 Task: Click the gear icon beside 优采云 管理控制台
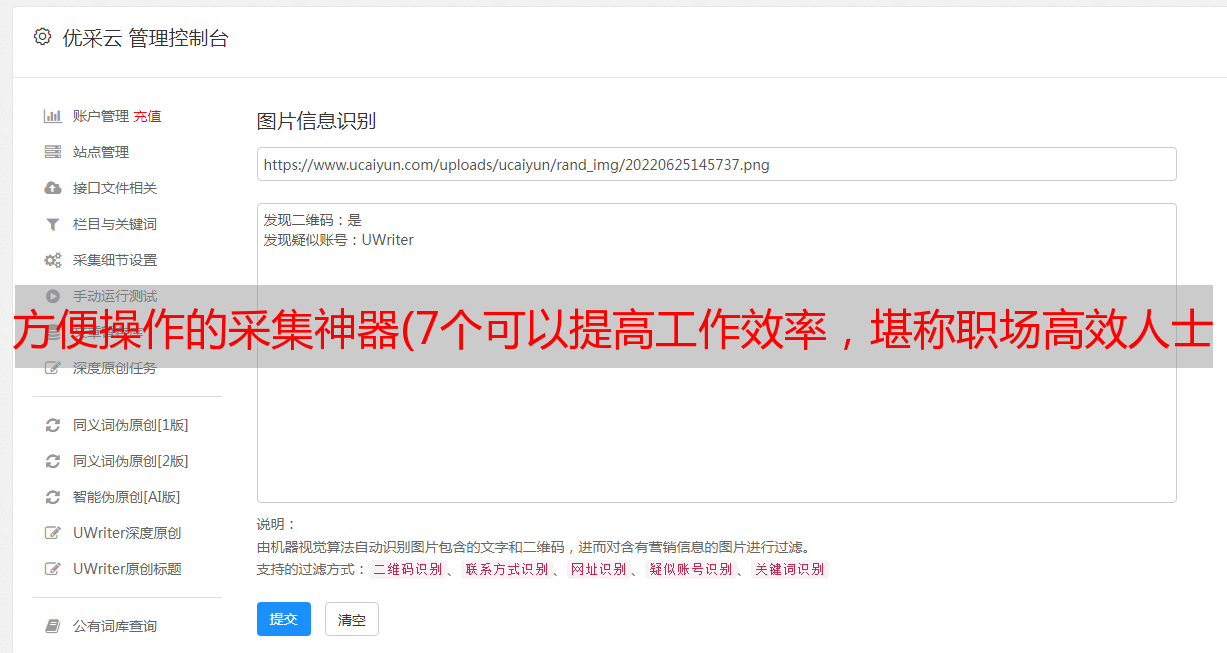(x=42, y=37)
